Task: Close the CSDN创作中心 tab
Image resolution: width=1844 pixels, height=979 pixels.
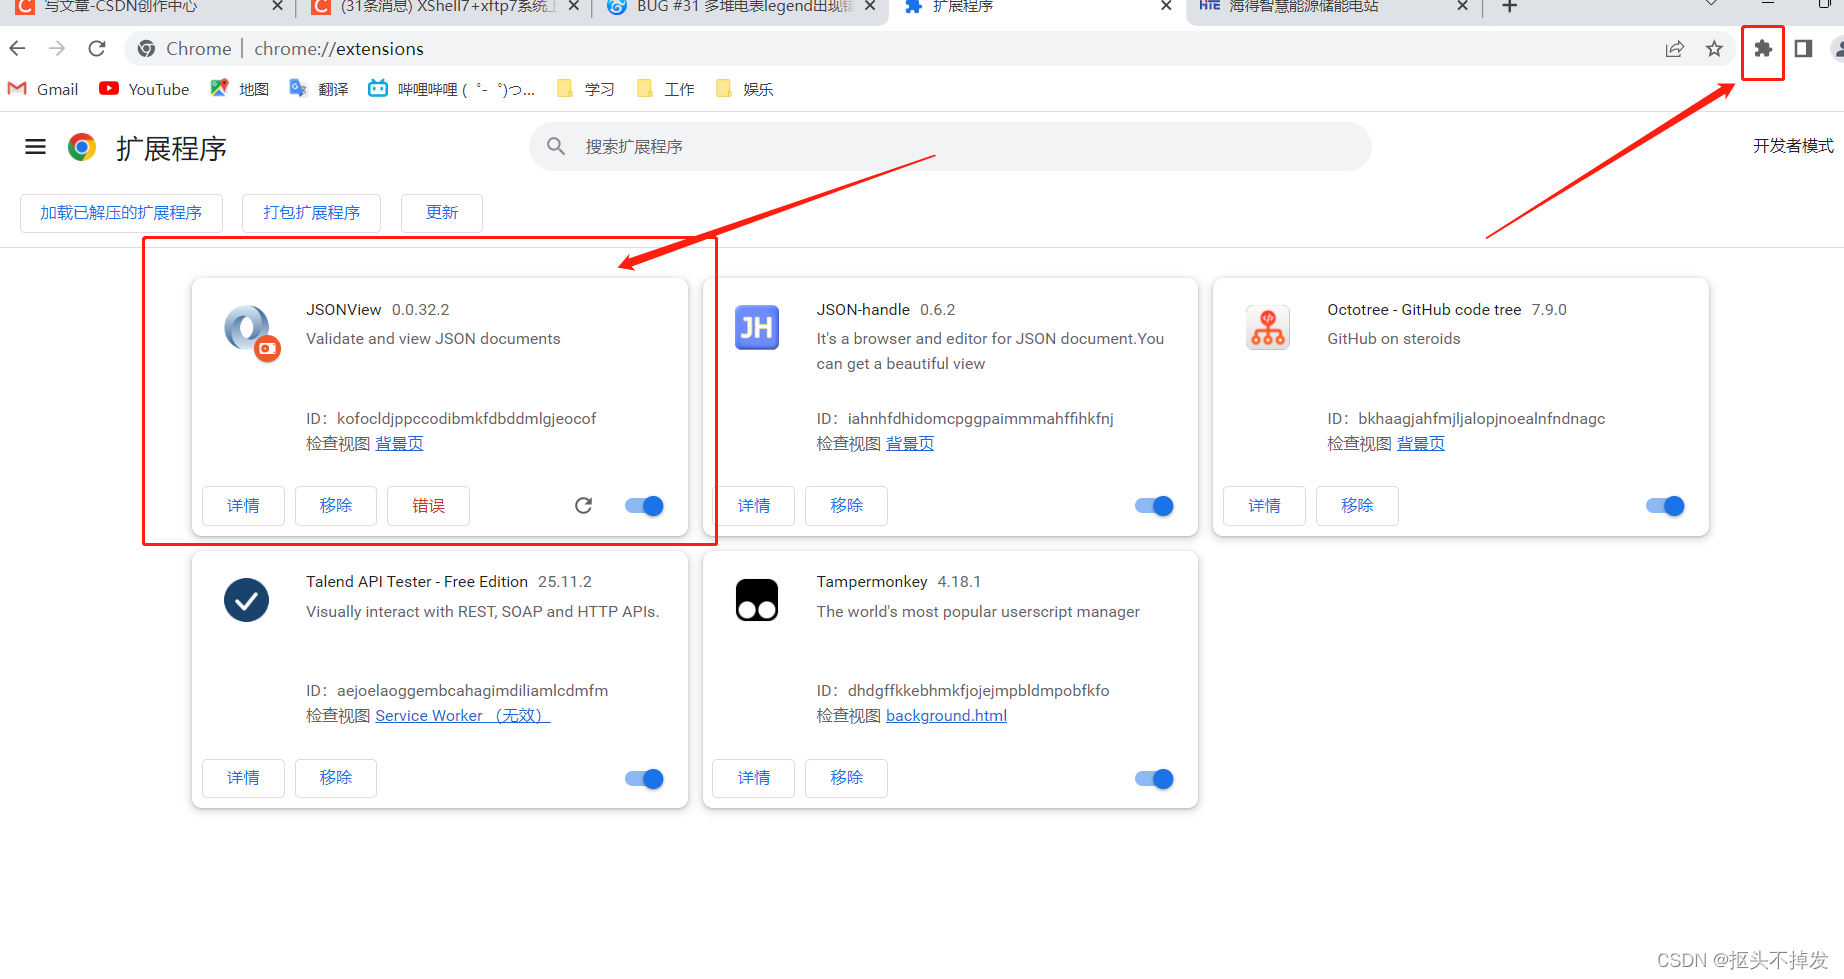Action: 277,6
